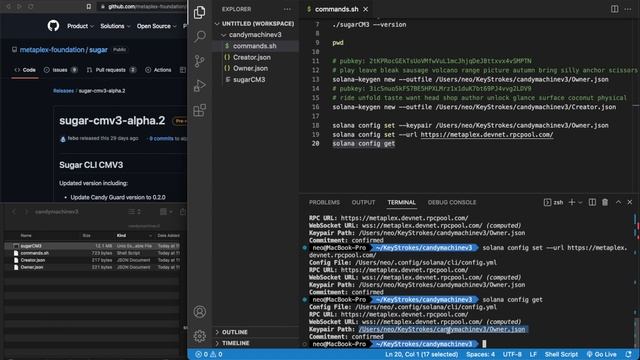Open commands.sh in the Explorer tree
This screenshot has height=360, width=640.
(255, 46)
